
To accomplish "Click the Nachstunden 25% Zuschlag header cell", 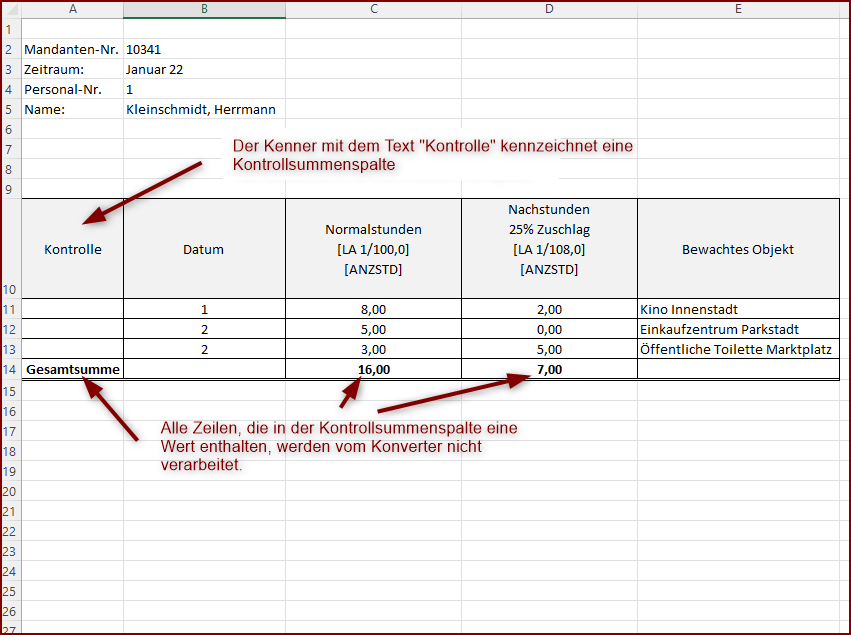I will (x=549, y=249).
